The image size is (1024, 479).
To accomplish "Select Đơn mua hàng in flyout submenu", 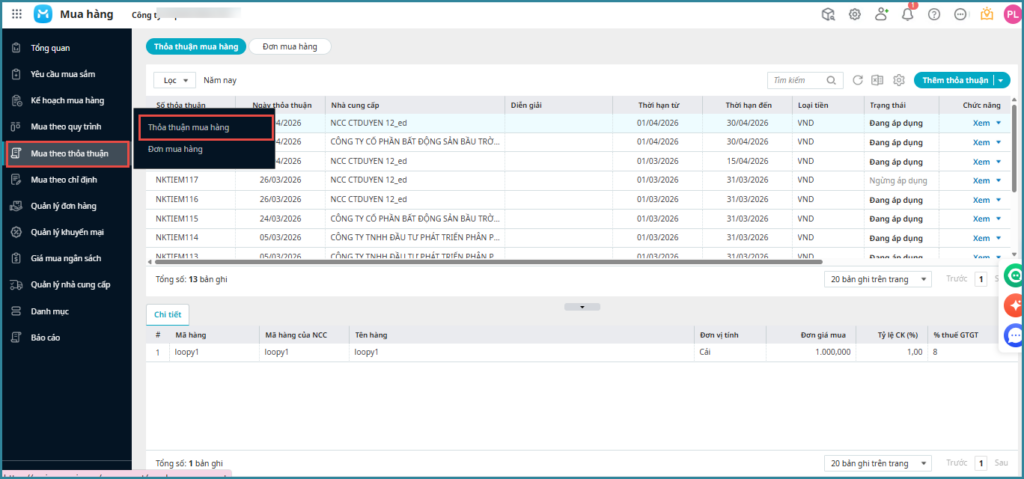I will [175, 149].
